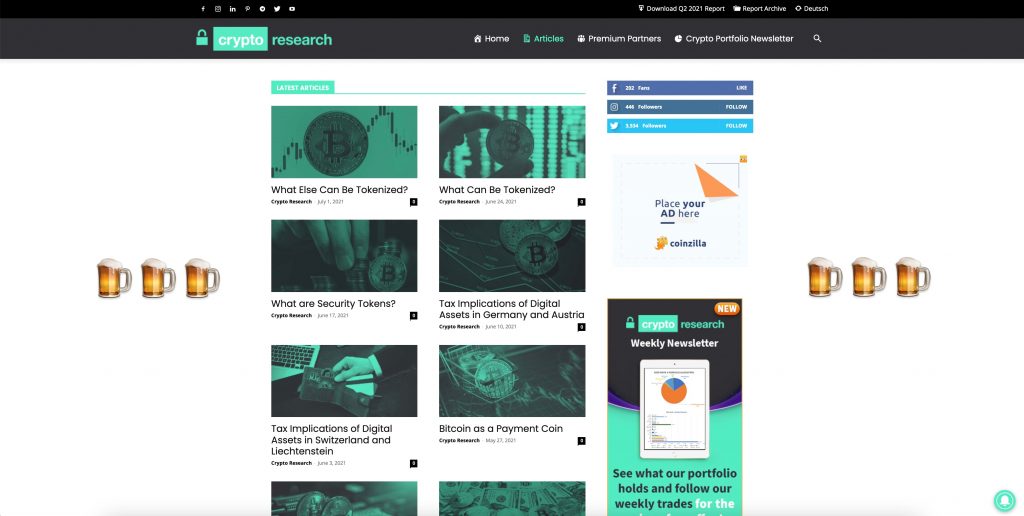The height and width of the screenshot is (516, 1024).
Task: Open article What are Security Tokens?
Action: pyautogui.click(x=333, y=304)
